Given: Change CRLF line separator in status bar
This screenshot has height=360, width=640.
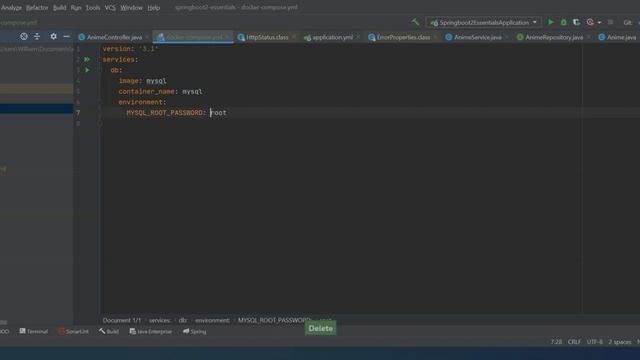Looking at the screenshot, I should click(574, 342).
